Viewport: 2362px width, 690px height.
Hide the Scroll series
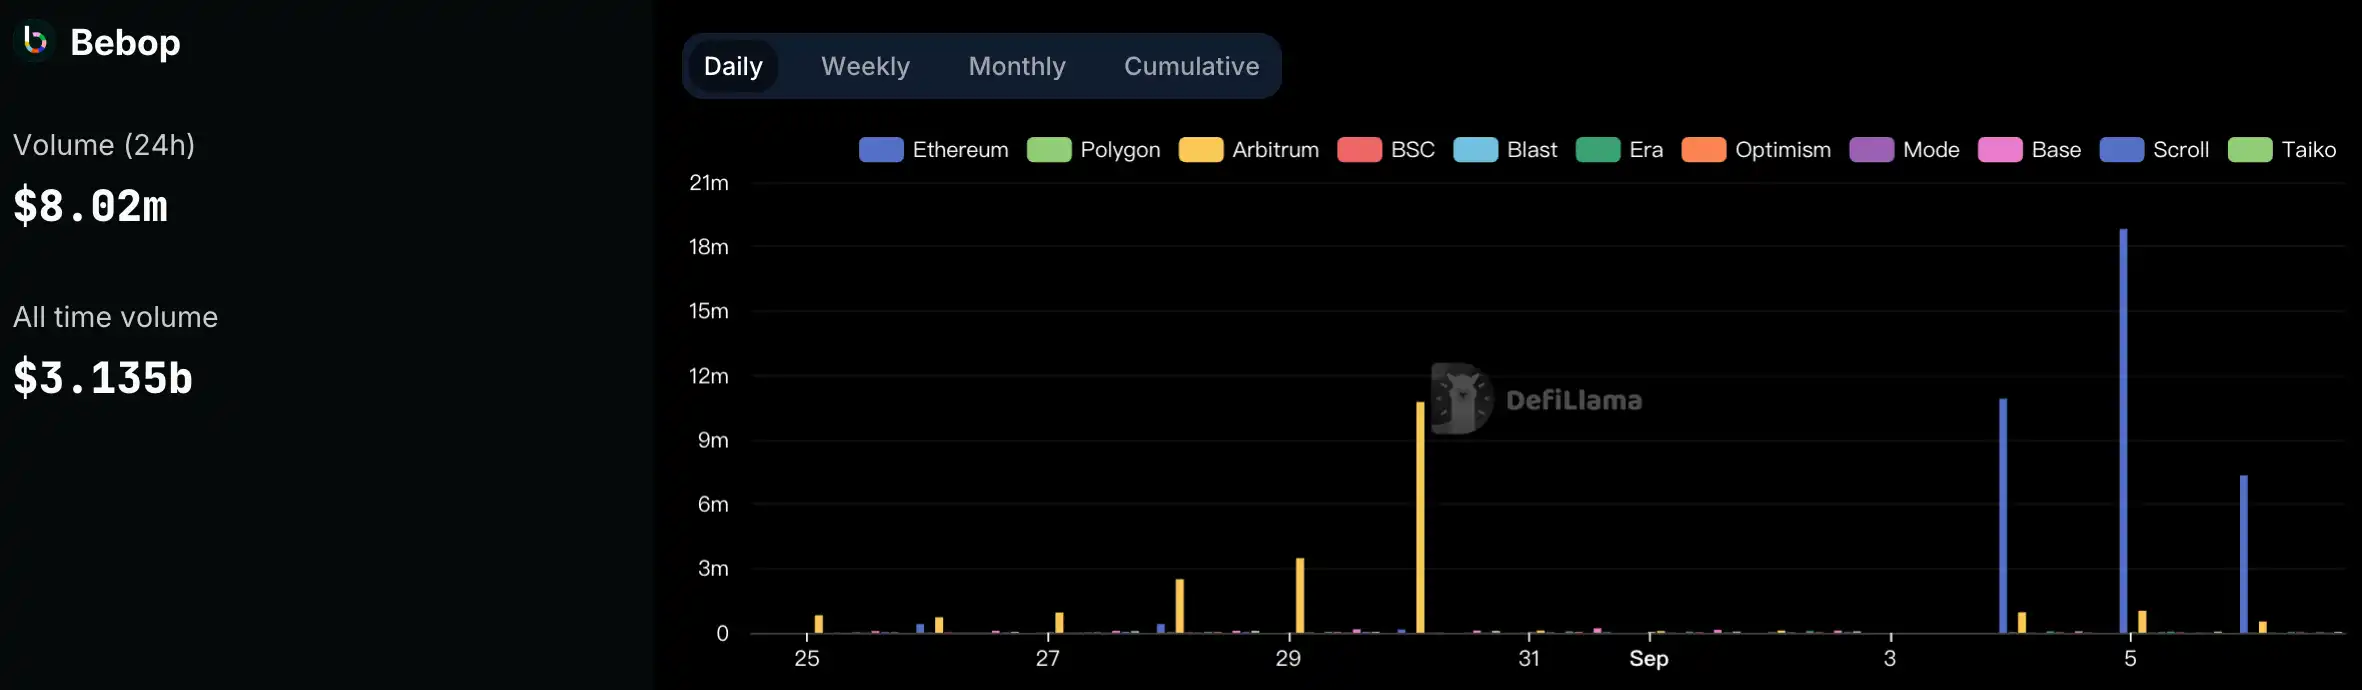[x=2155, y=150]
